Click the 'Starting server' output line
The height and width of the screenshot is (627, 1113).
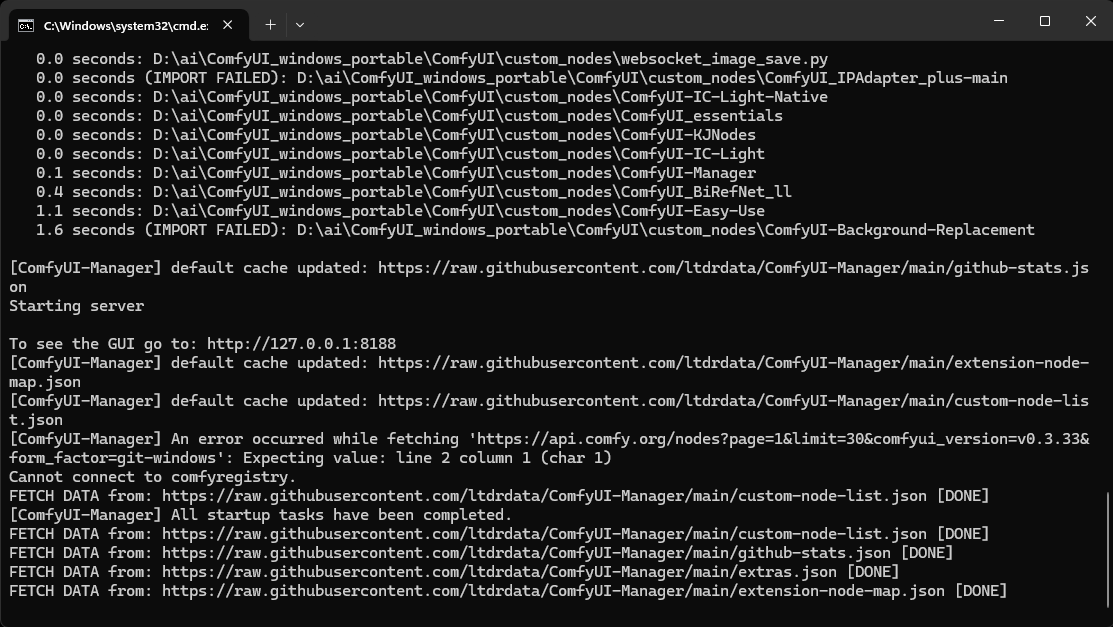coord(77,306)
